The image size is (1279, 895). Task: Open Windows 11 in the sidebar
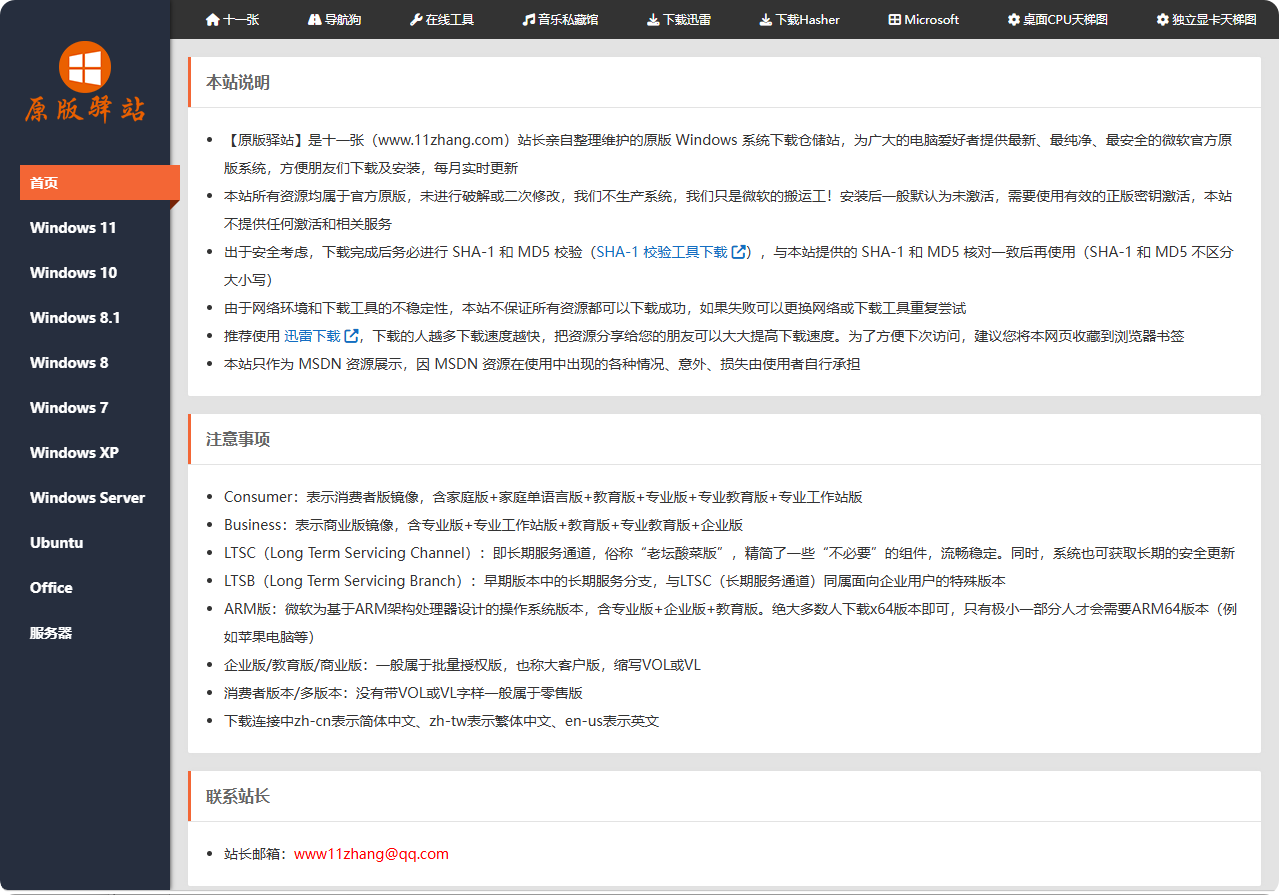(x=73, y=228)
